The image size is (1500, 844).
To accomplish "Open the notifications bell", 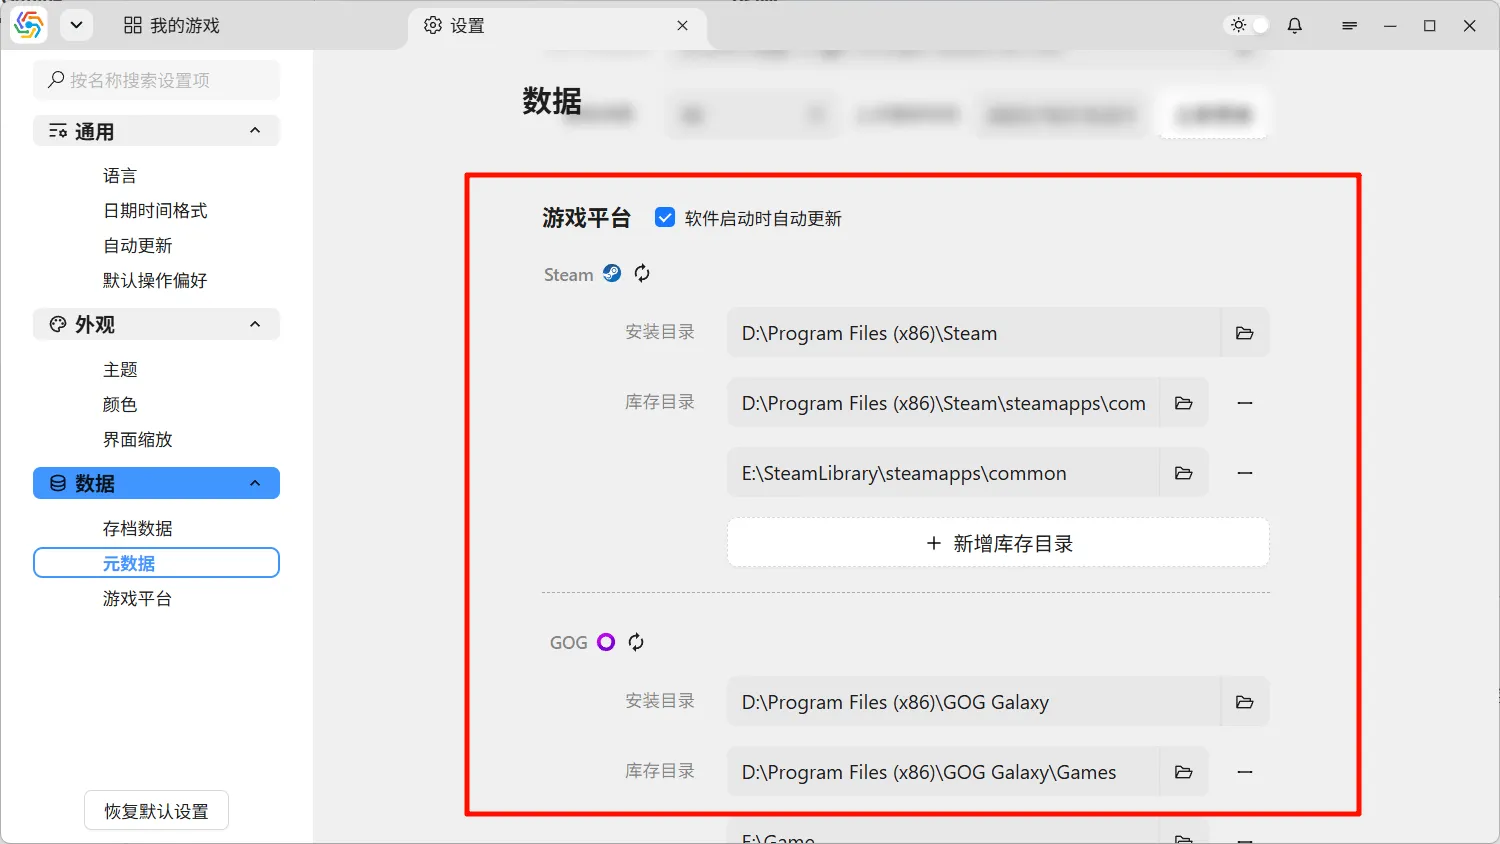I will click(x=1294, y=26).
